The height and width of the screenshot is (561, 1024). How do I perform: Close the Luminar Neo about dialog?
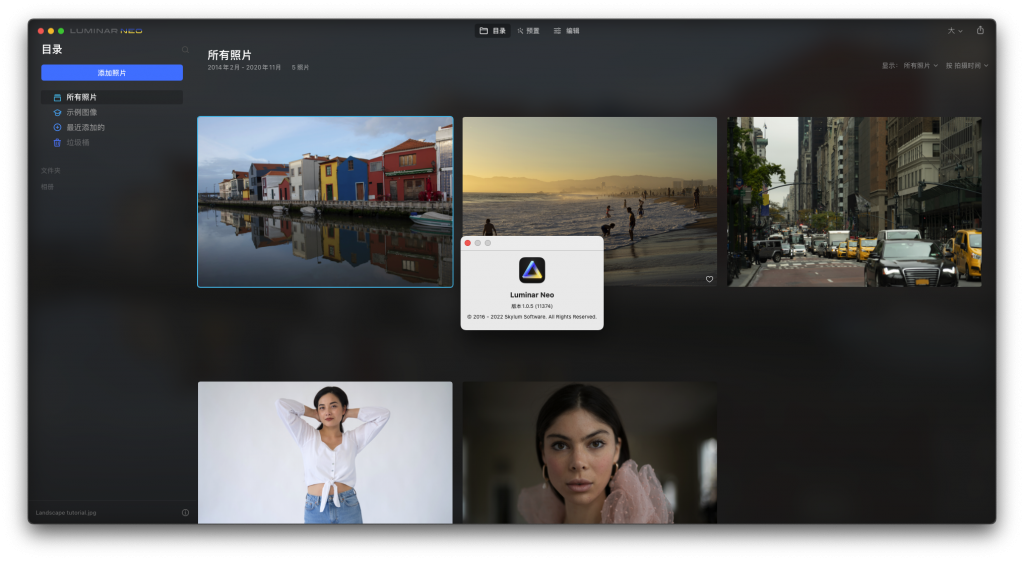coord(468,243)
